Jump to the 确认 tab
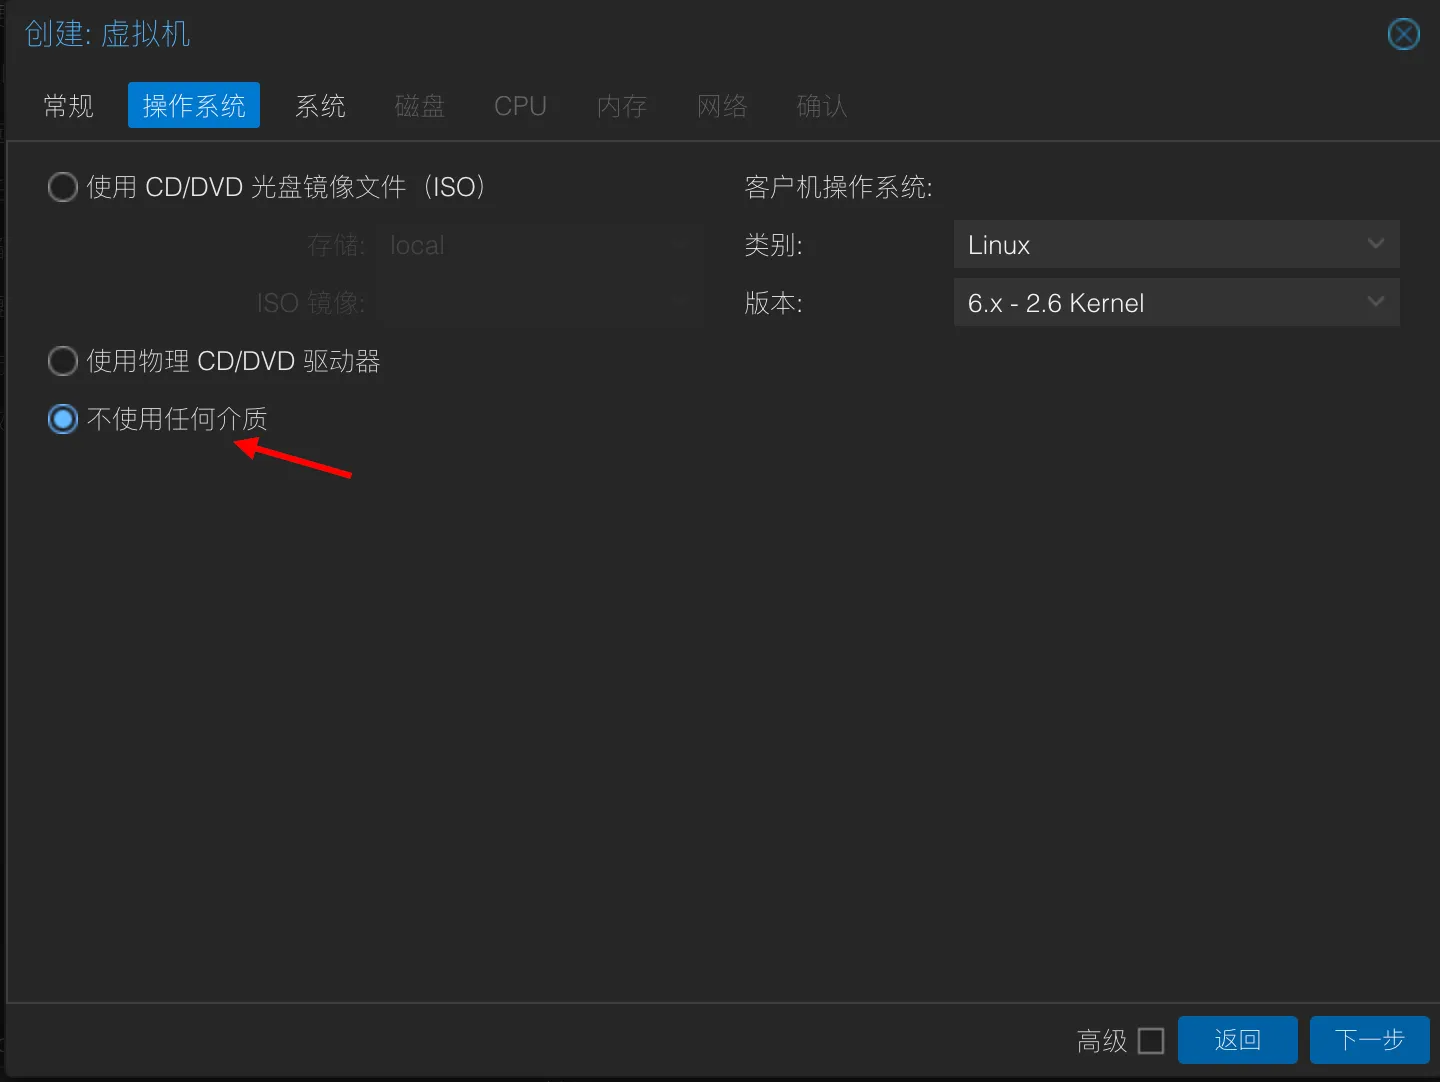This screenshot has width=1440, height=1082. tap(821, 106)
